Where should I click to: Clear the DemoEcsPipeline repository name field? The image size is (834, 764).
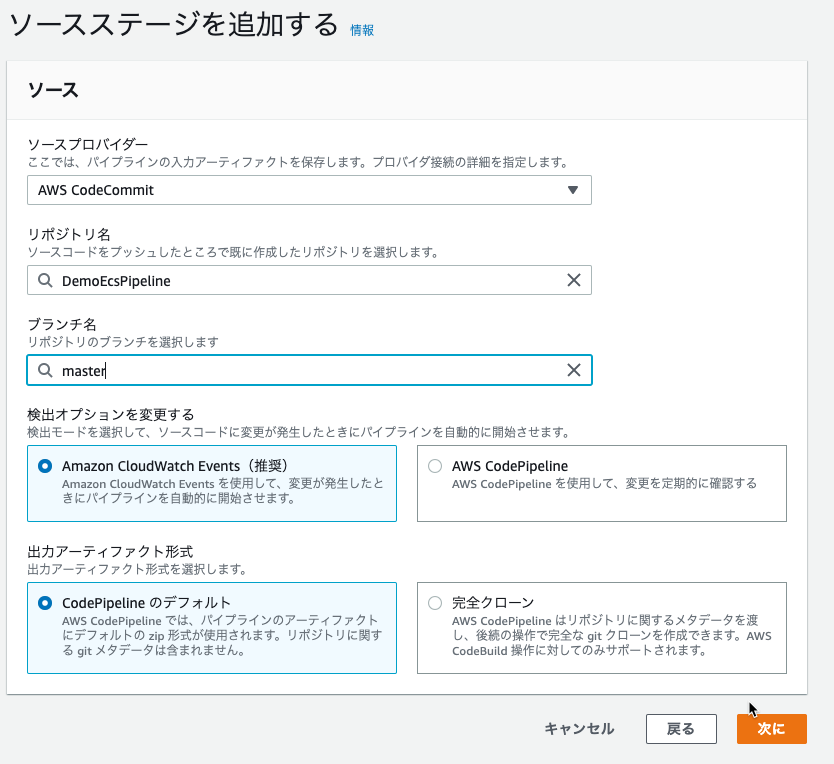coord(573,280)
